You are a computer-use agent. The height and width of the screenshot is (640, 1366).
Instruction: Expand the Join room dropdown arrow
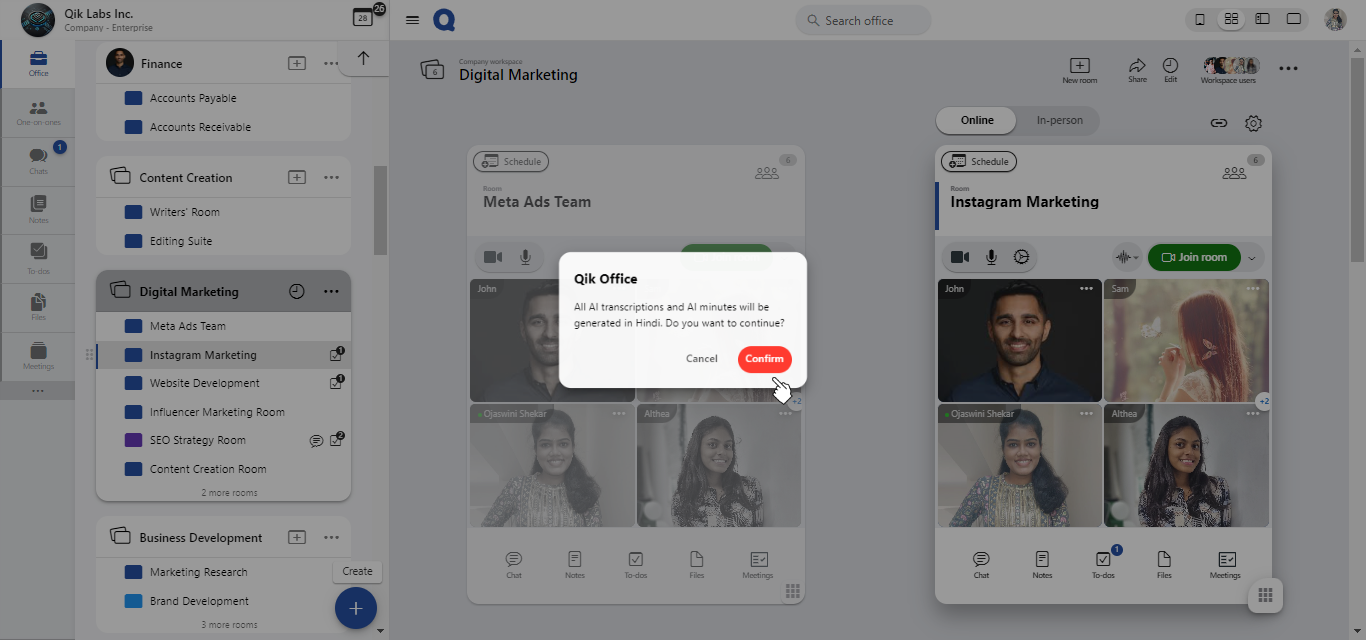coord(1251,258)
